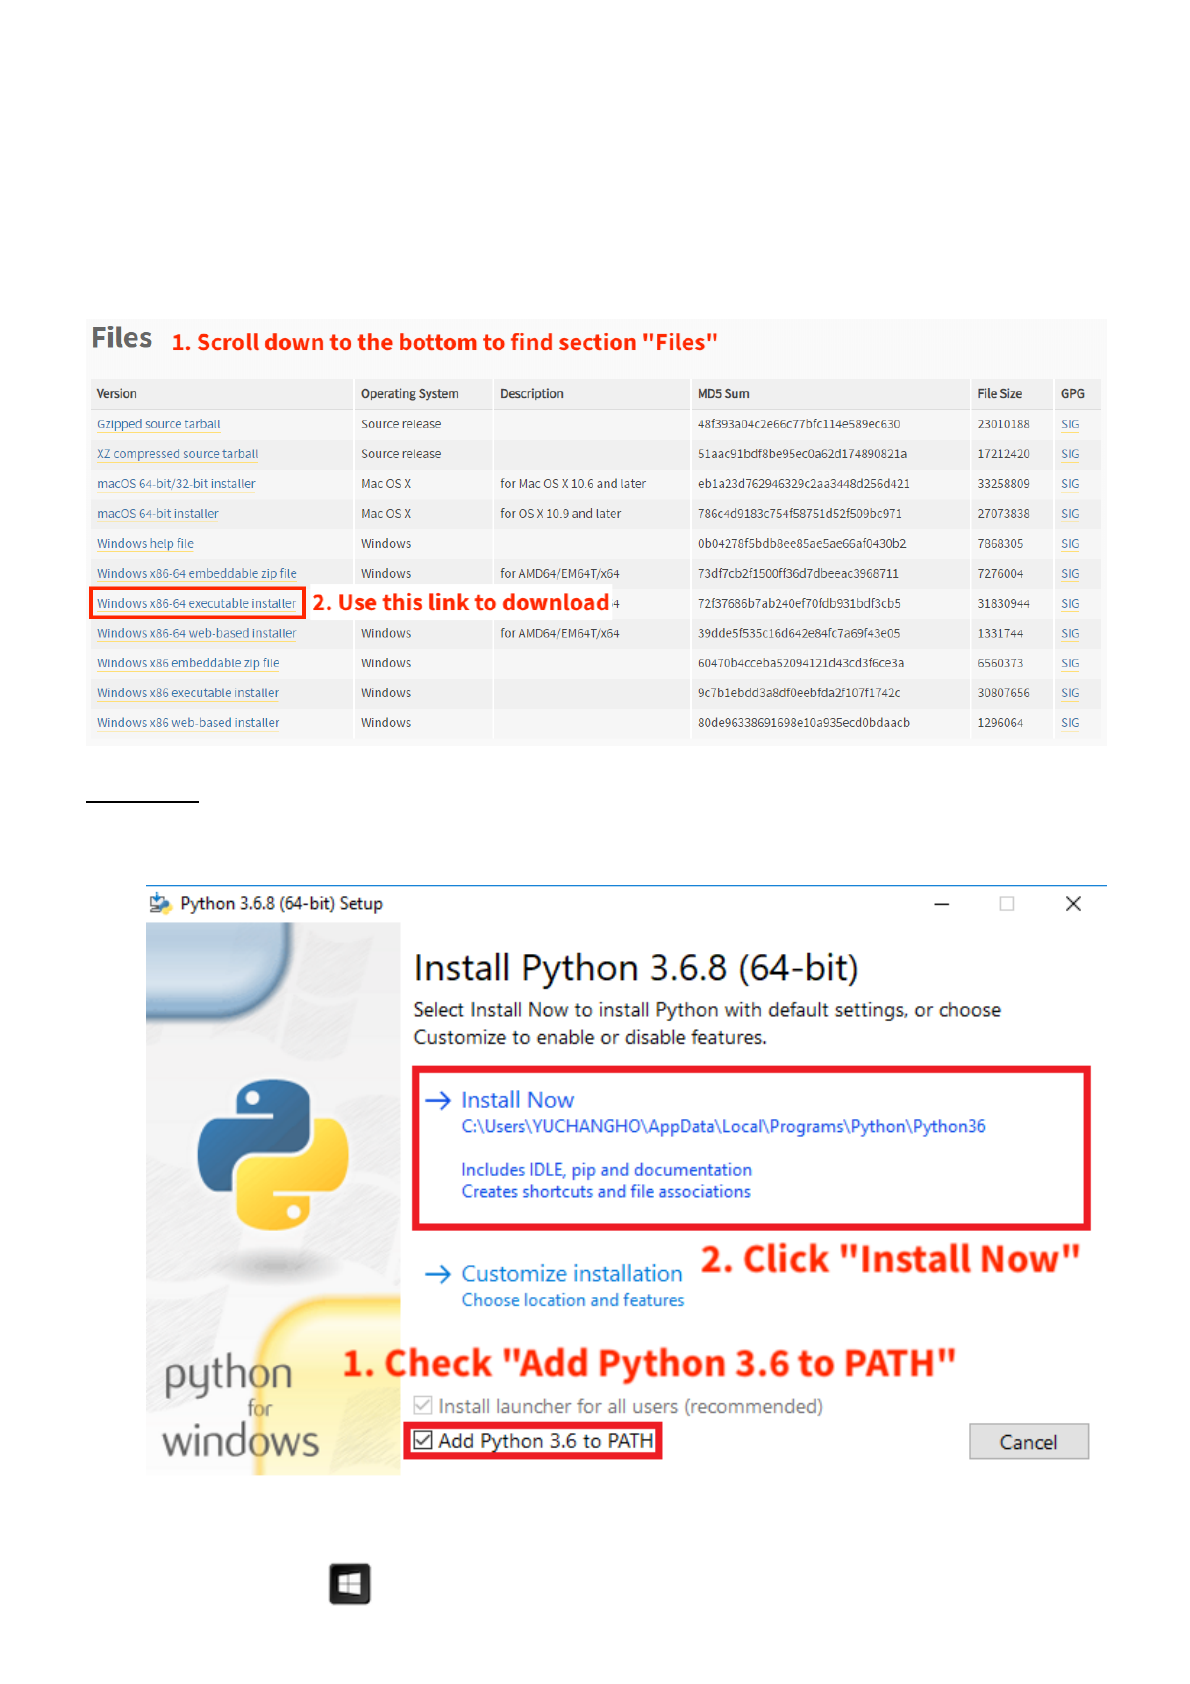Click the Operating System column header
The height and width of the screenshot is (1684, 1190).
pos(410,394)
